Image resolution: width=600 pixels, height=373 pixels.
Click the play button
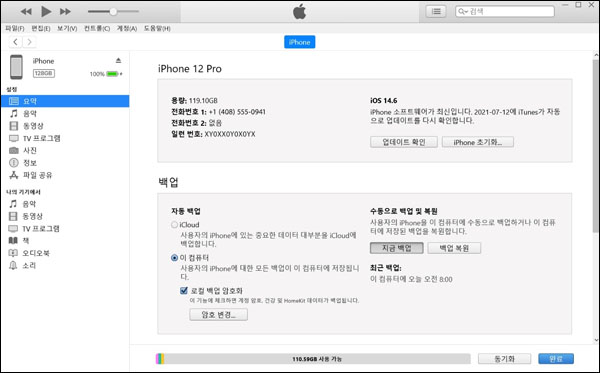(x=46, y=11)
